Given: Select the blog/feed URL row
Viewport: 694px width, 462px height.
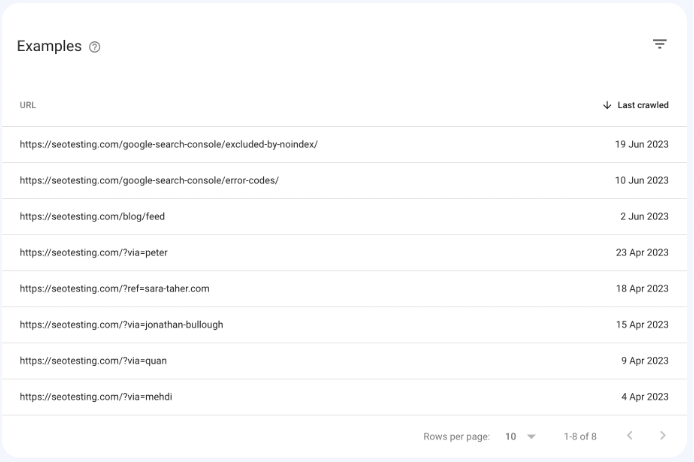Looking at the screenshot, I should pyautogui.click(x=344, y=216).
